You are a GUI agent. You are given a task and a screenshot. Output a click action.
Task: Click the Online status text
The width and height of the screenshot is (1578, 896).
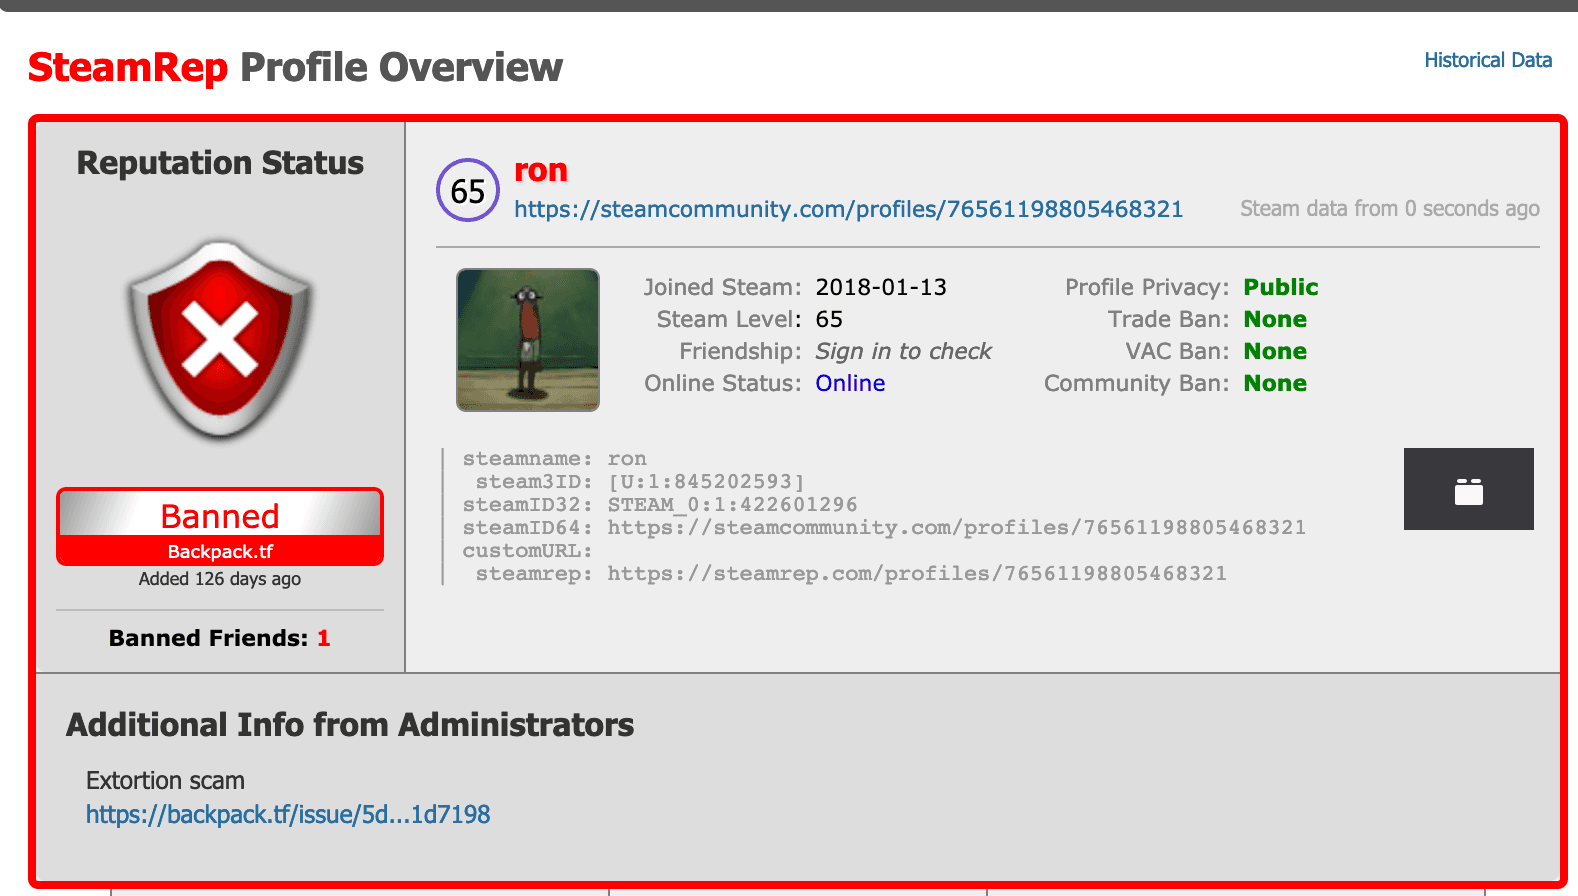click(x=850, y=383)
